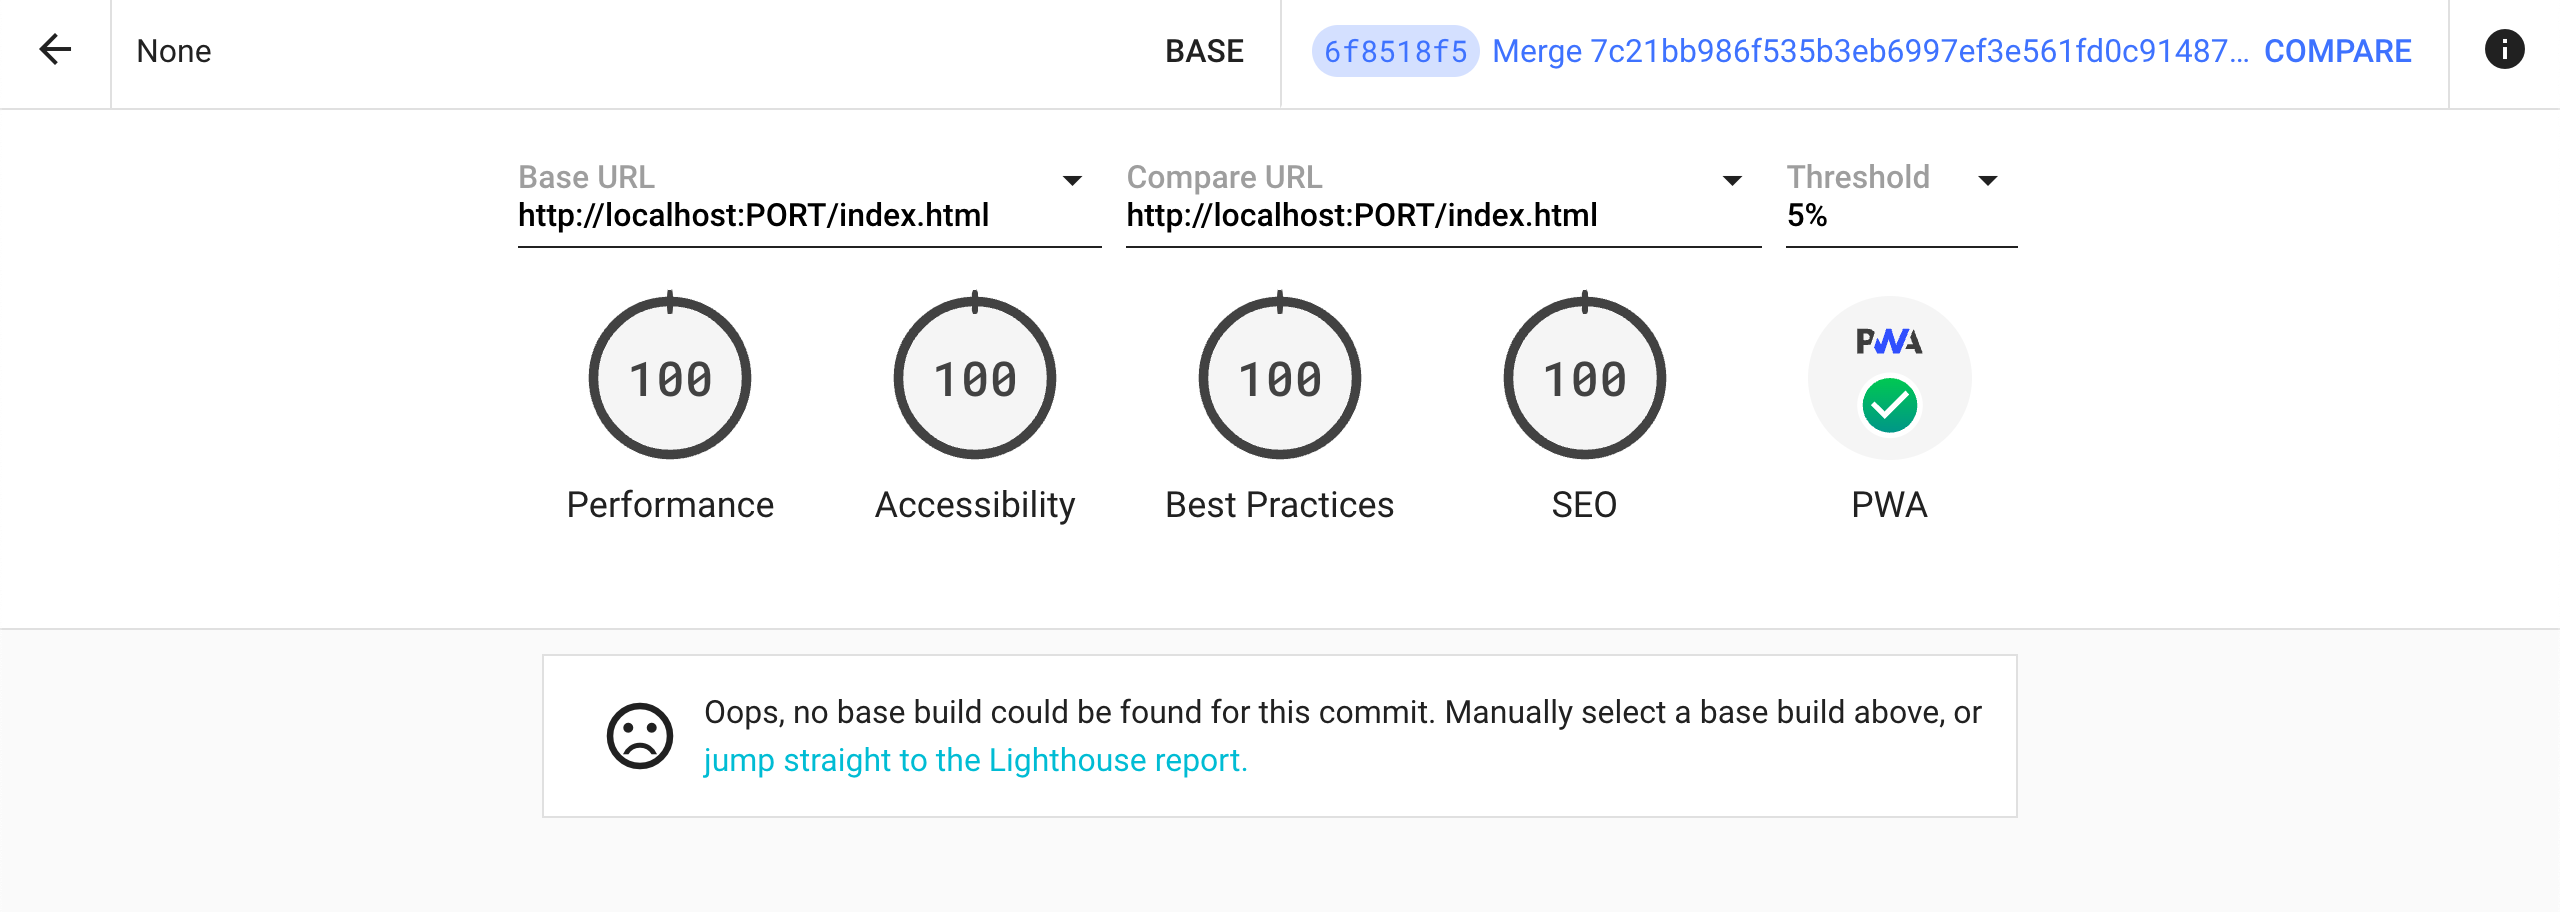Click the BASE label to change base build
Viewport: 2560px width, 912px height.
point(1204,50)
